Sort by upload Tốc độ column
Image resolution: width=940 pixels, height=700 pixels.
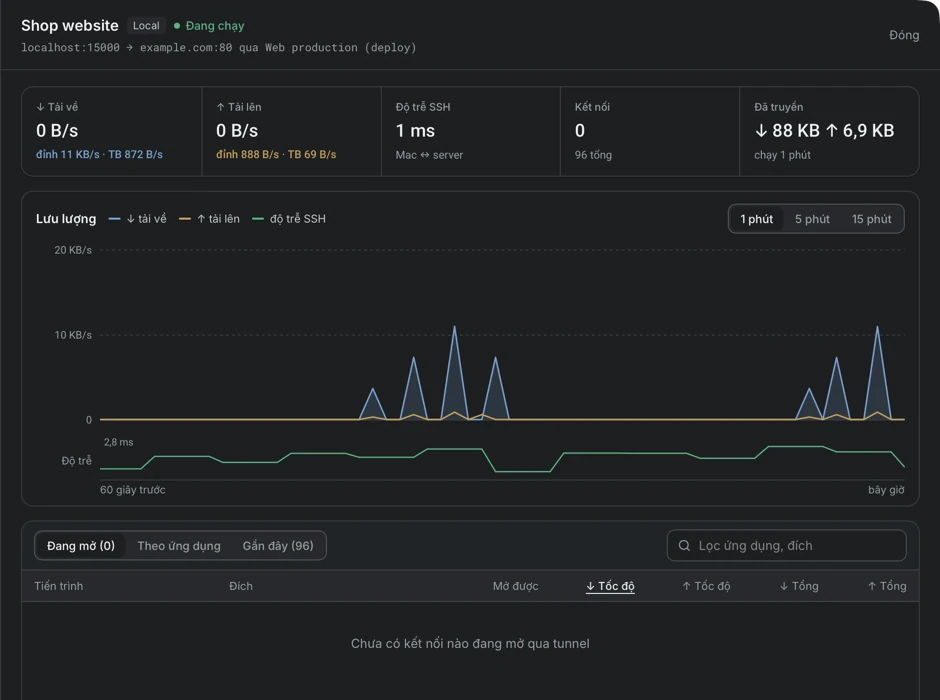[706, 586]
